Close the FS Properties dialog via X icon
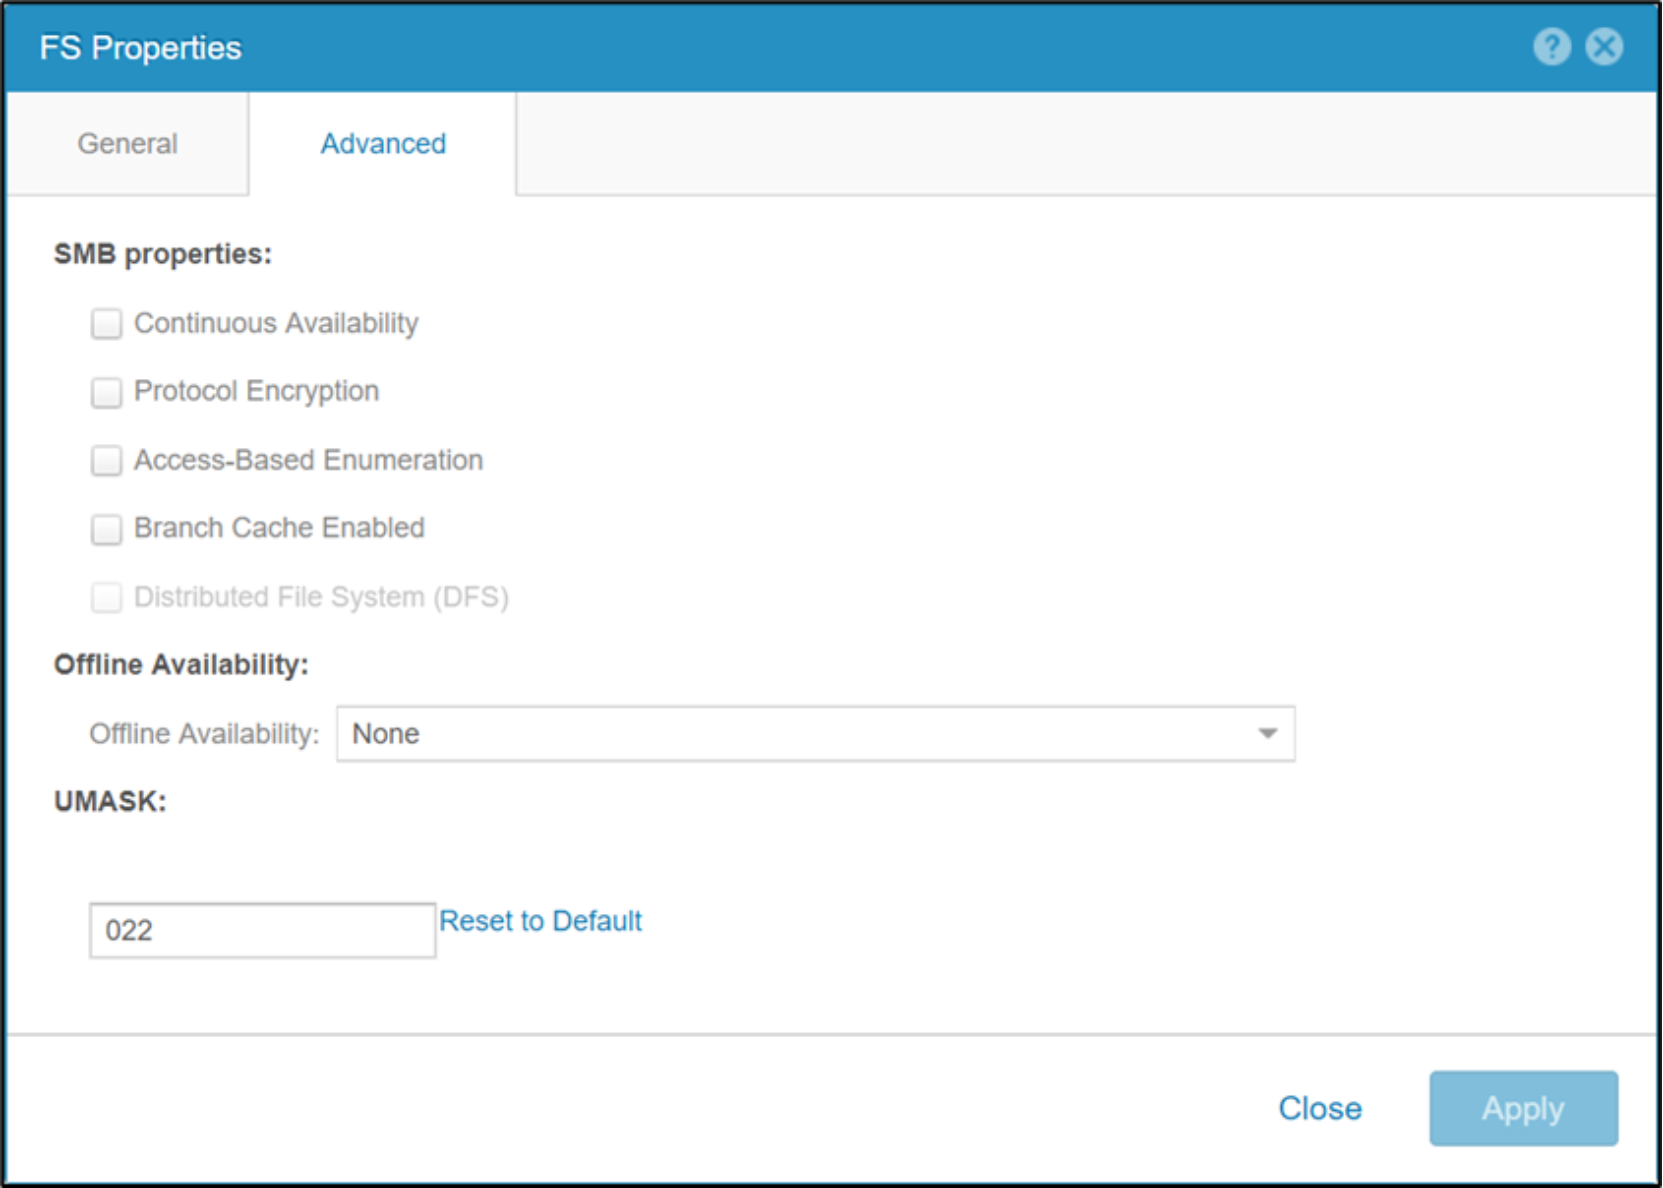This screenshot has width=1663, height=1188. pyautogui.click(x=1604, y=47)
